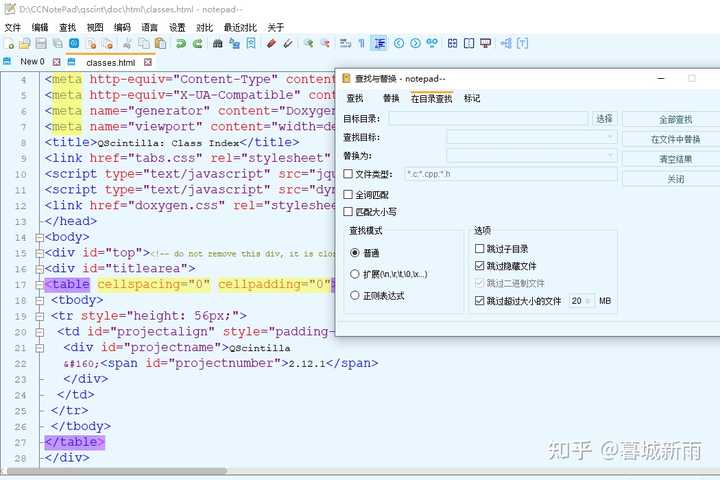Select the 普通 search mode radio

[x=354, y=253]
